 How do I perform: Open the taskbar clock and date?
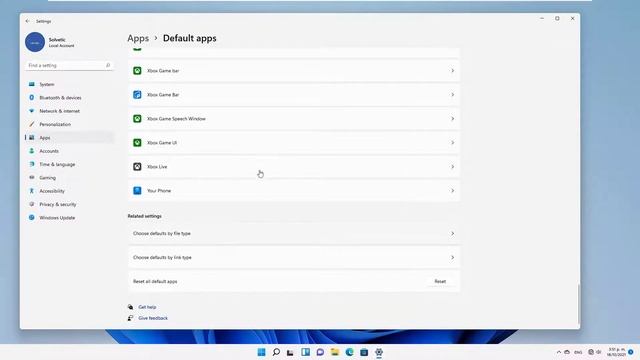(617, 352)
